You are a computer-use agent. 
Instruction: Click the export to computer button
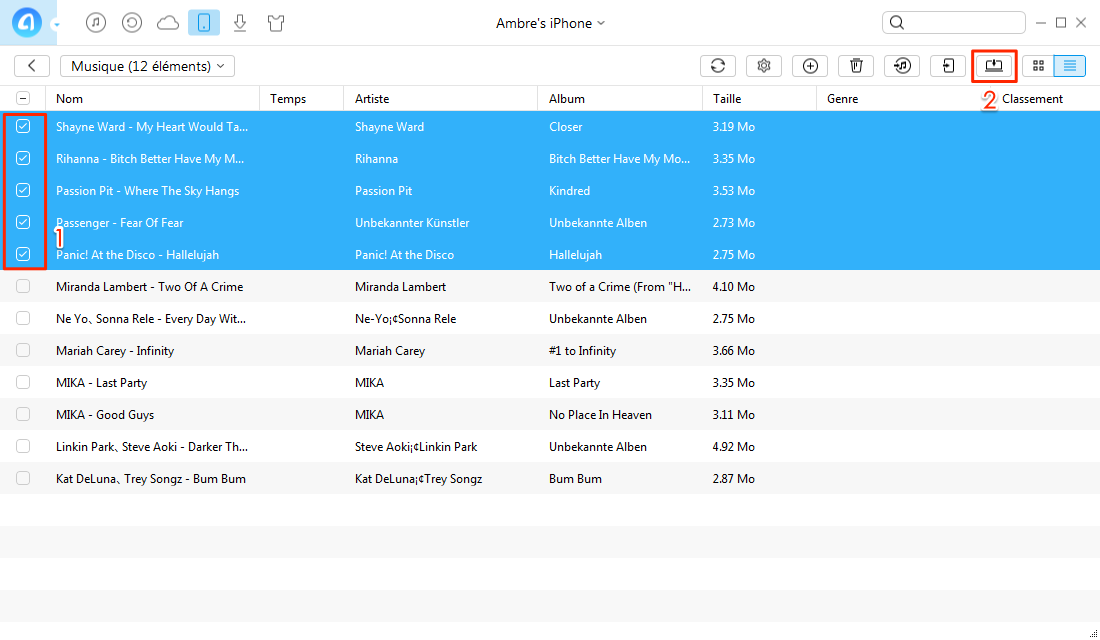pyautogui.click(x=994, y=66)
